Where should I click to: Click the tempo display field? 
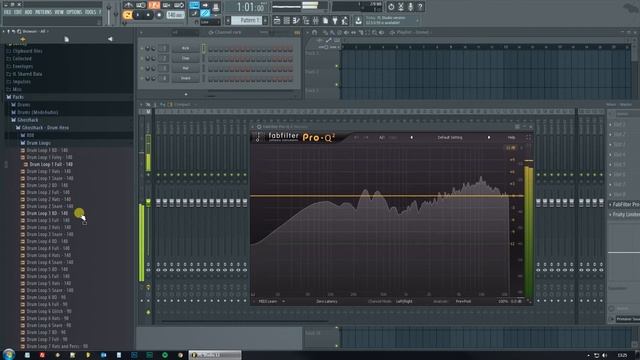click(x=175, y=15)
